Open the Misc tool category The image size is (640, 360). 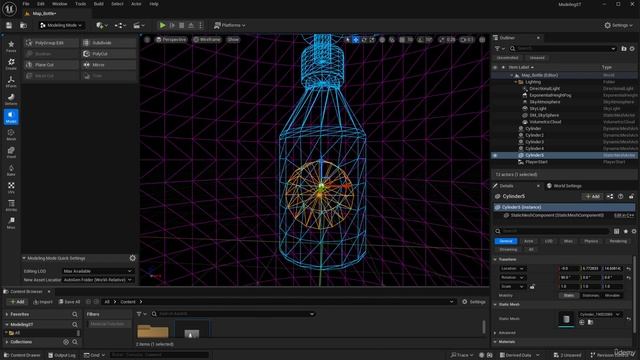click(x=11, y=223)
